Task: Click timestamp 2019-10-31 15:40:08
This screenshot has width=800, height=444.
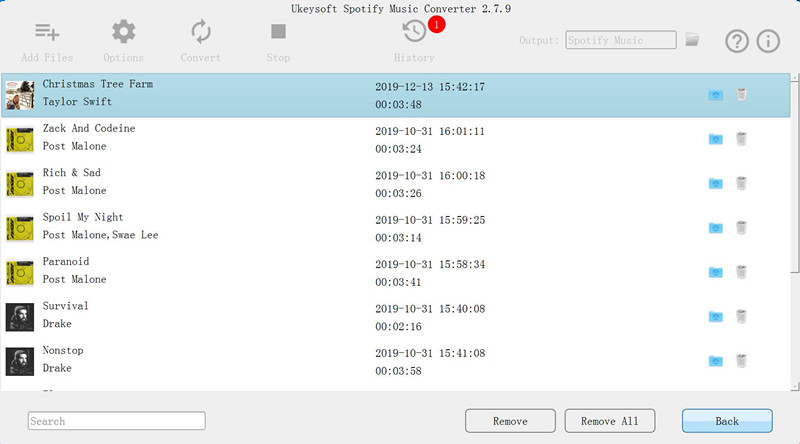Action: [430, 309]
